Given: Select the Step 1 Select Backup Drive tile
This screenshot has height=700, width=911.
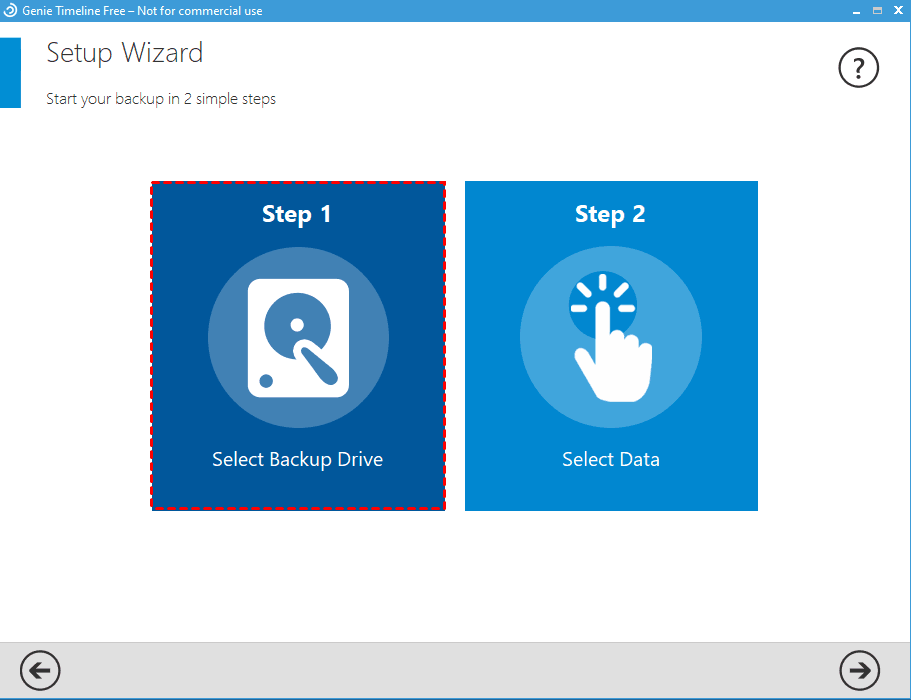Looking at the screenshot, I should point(297,345).
